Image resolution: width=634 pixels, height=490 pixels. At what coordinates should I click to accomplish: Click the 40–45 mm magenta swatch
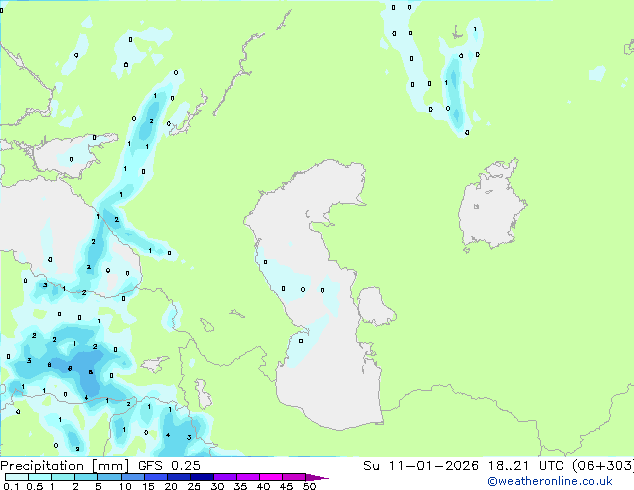click(271, 477)
